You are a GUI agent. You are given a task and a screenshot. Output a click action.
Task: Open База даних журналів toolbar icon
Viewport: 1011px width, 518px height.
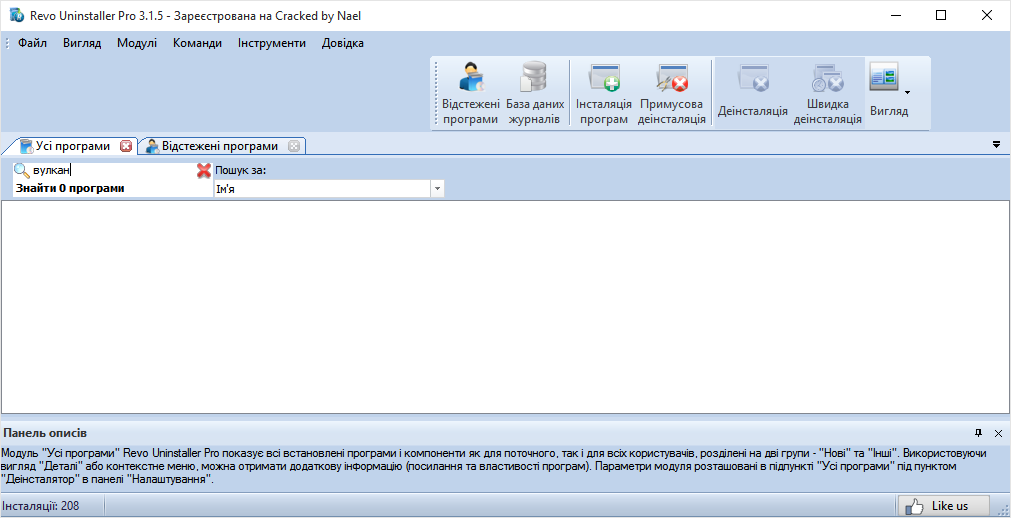coord(534,93)
